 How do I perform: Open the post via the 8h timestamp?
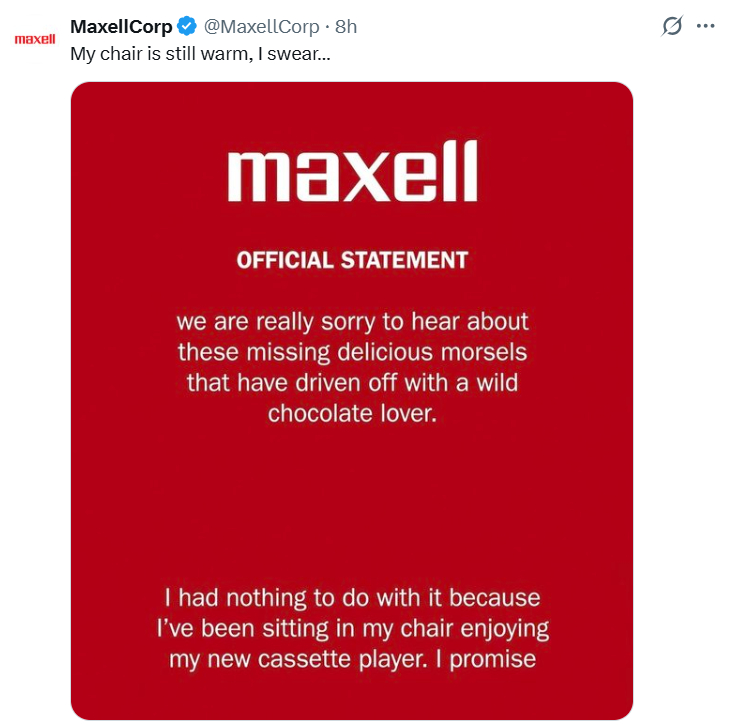346,27
